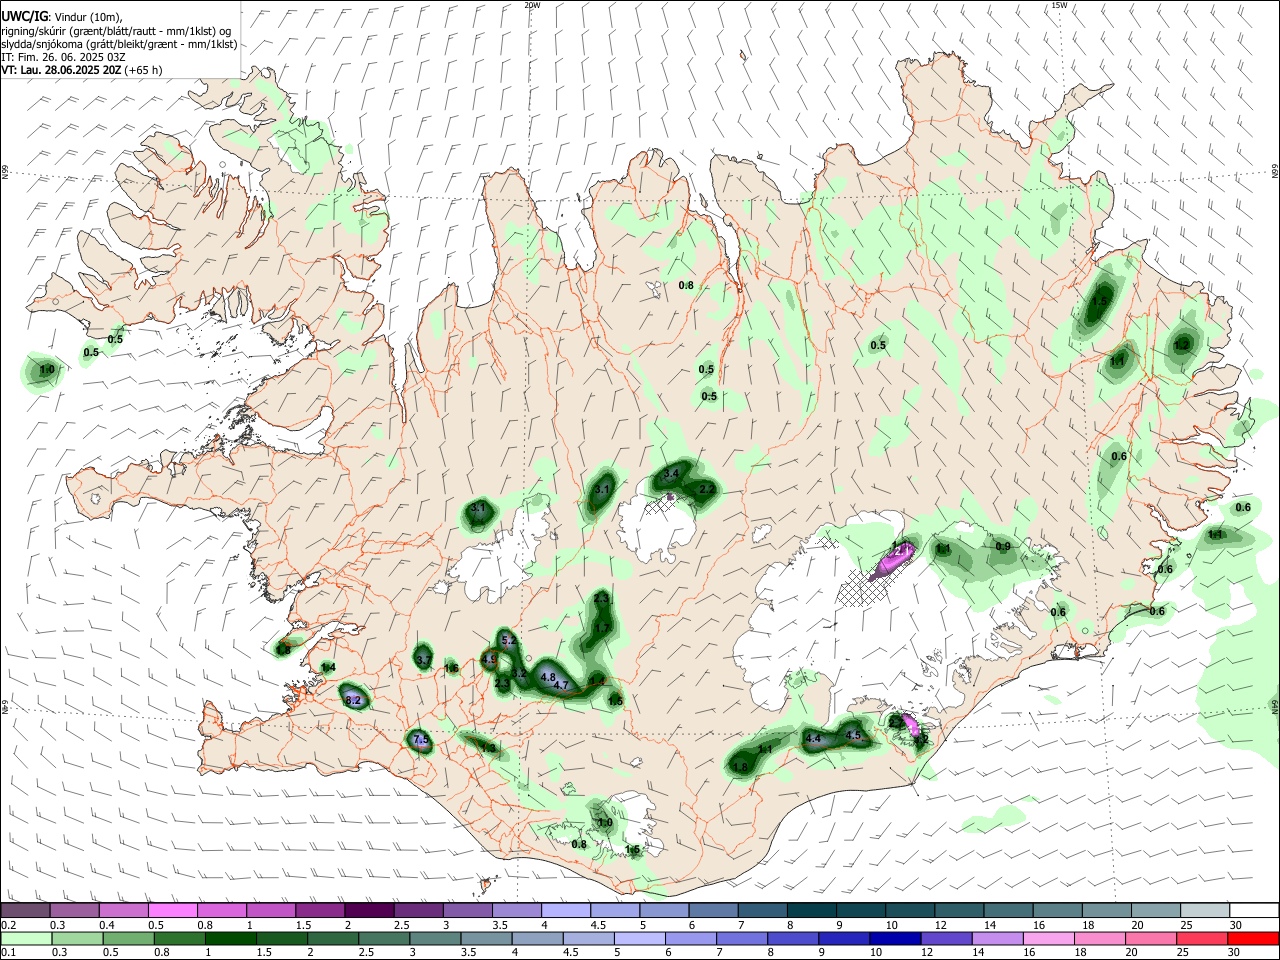Click the 4.4 precipitation value on the map
This screenshot has width=1280, height=960.
click(813, 739)
